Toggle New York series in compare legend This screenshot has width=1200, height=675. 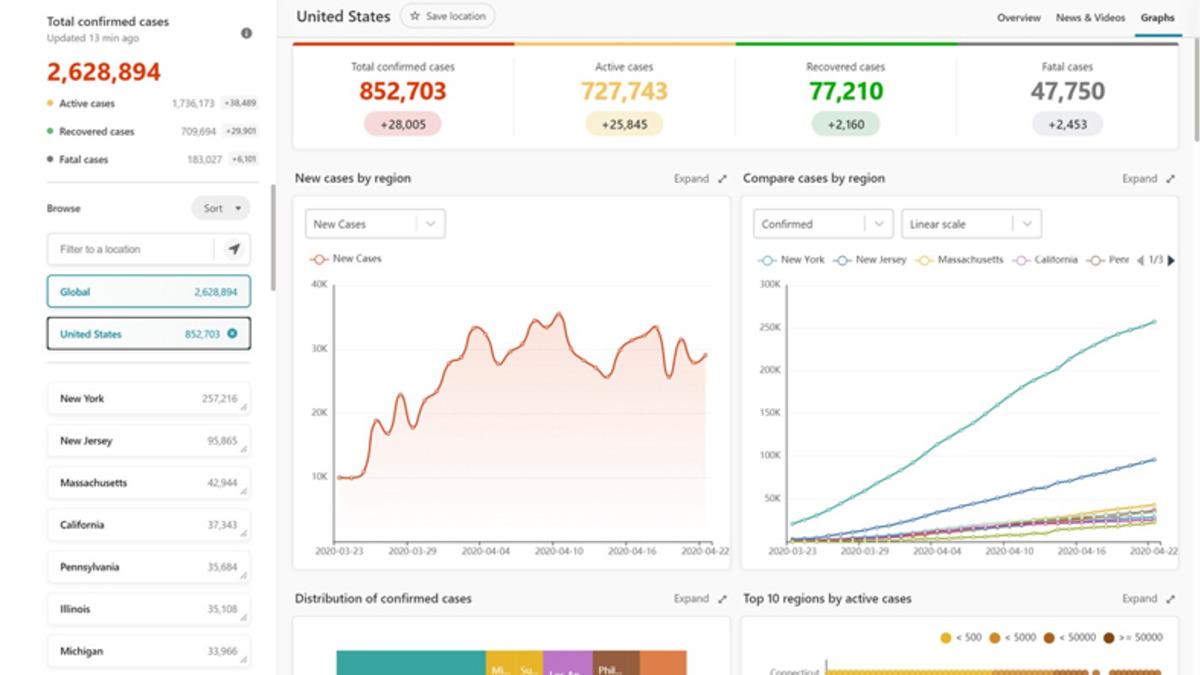coord(793,260)
